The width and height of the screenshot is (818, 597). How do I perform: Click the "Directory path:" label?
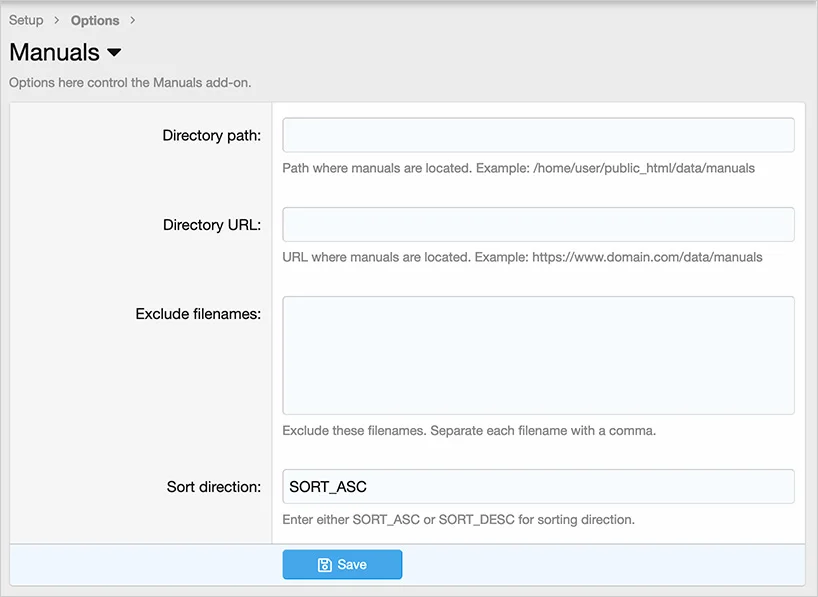pos(211,136)
